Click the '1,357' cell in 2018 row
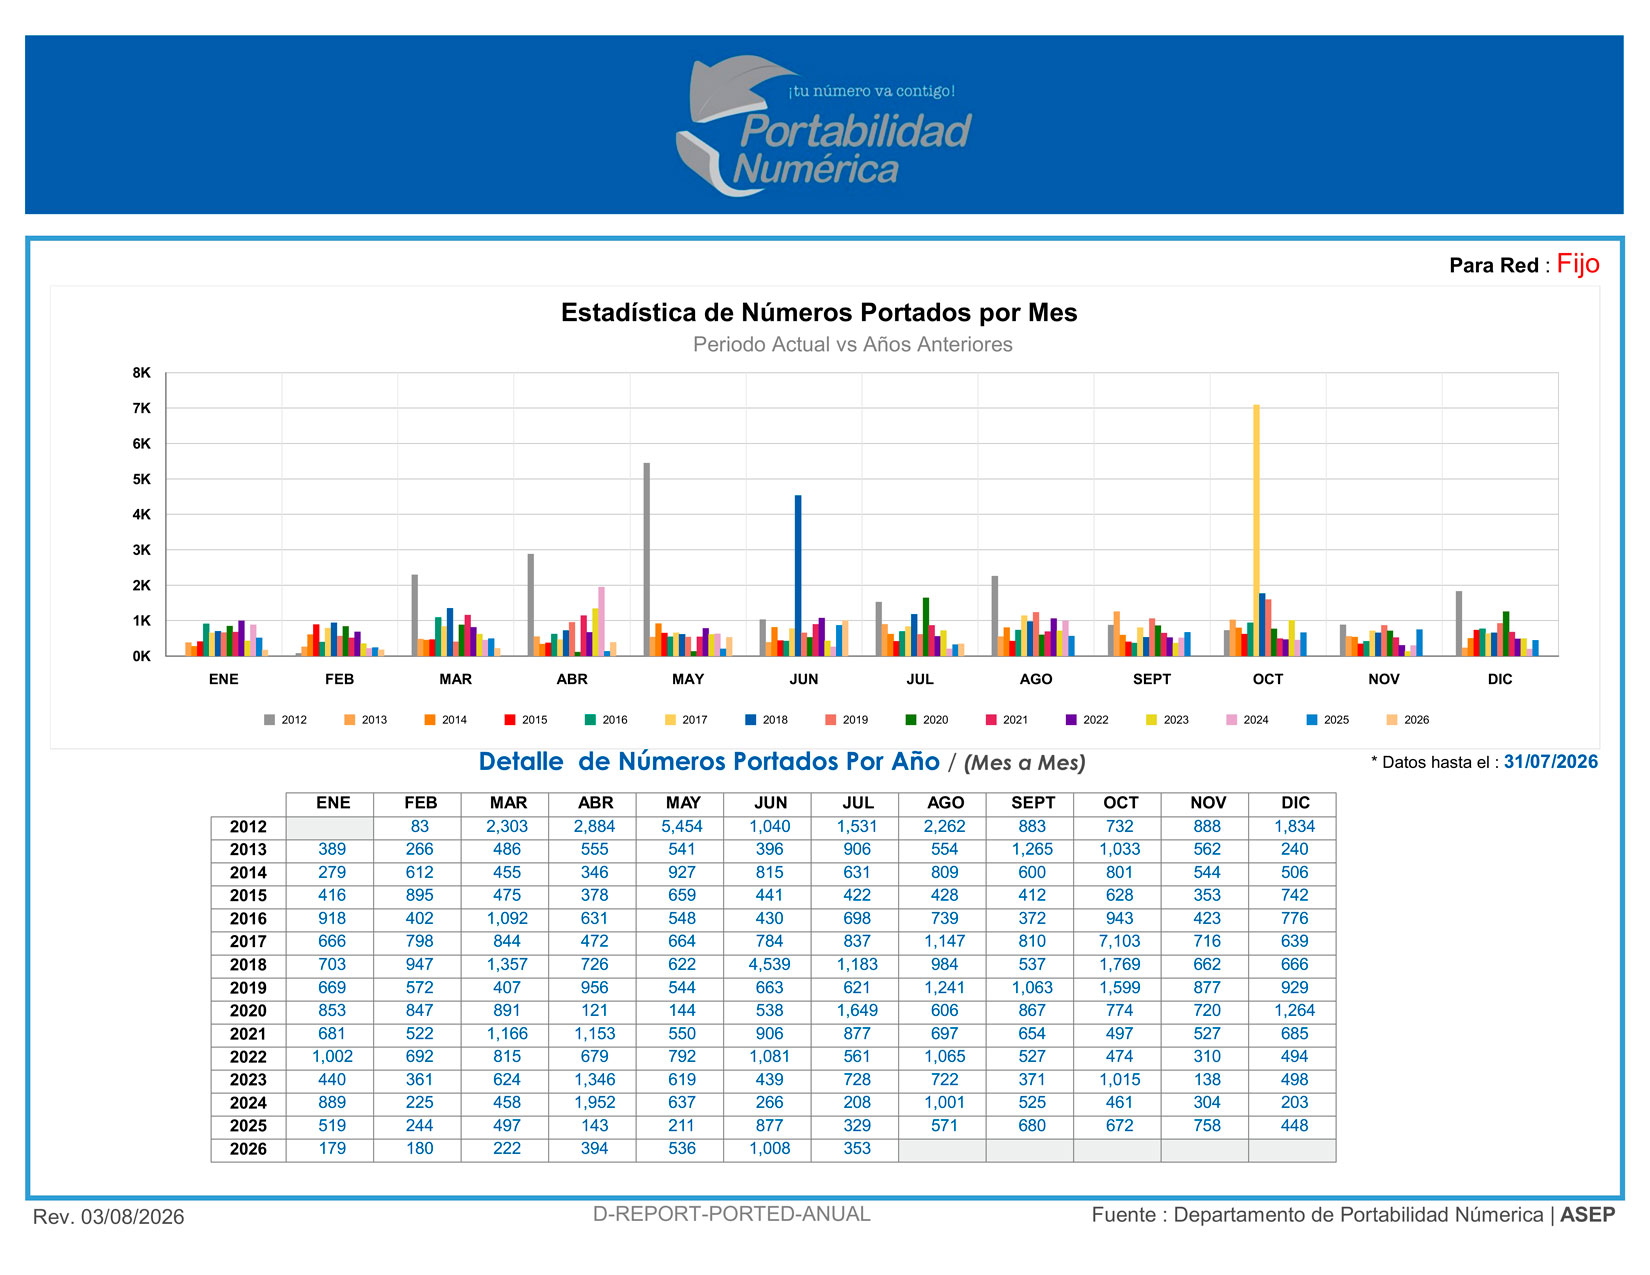1650x1275 pixels. tap(507, 965)
